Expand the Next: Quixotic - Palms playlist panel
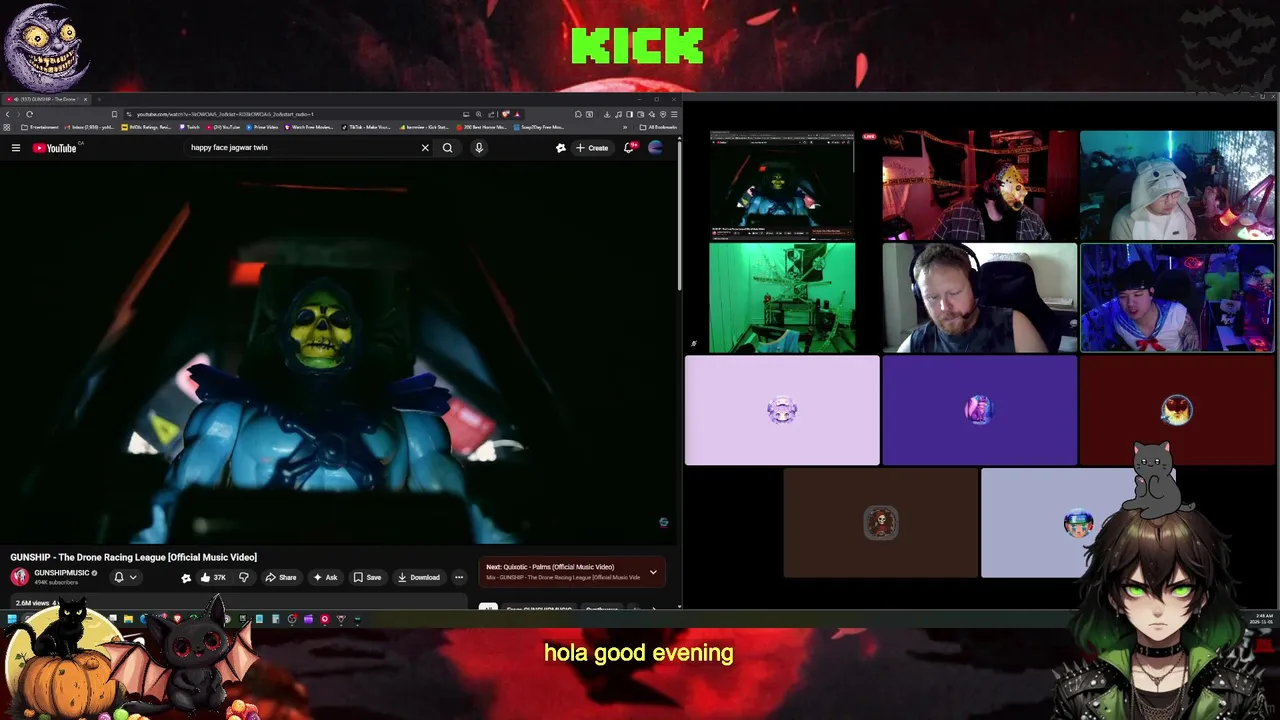Screen dimensions: 1280x720 point(653,573)
